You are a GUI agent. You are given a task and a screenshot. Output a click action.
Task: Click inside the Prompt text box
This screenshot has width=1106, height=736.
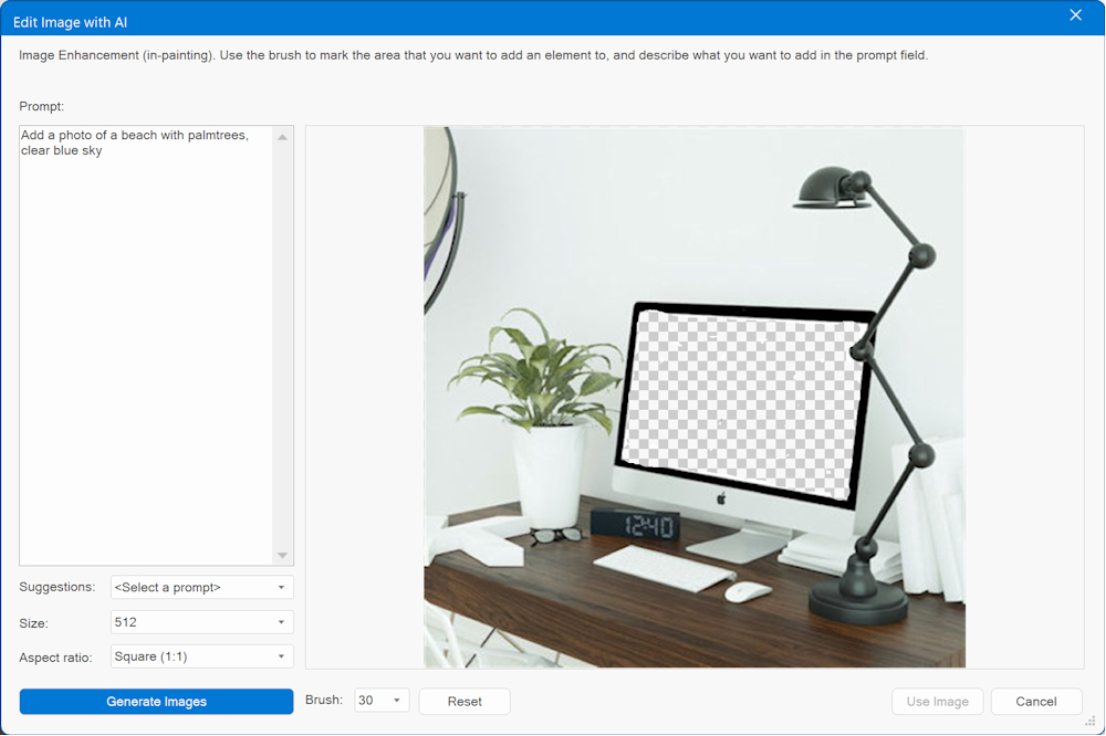coord(145,340)
